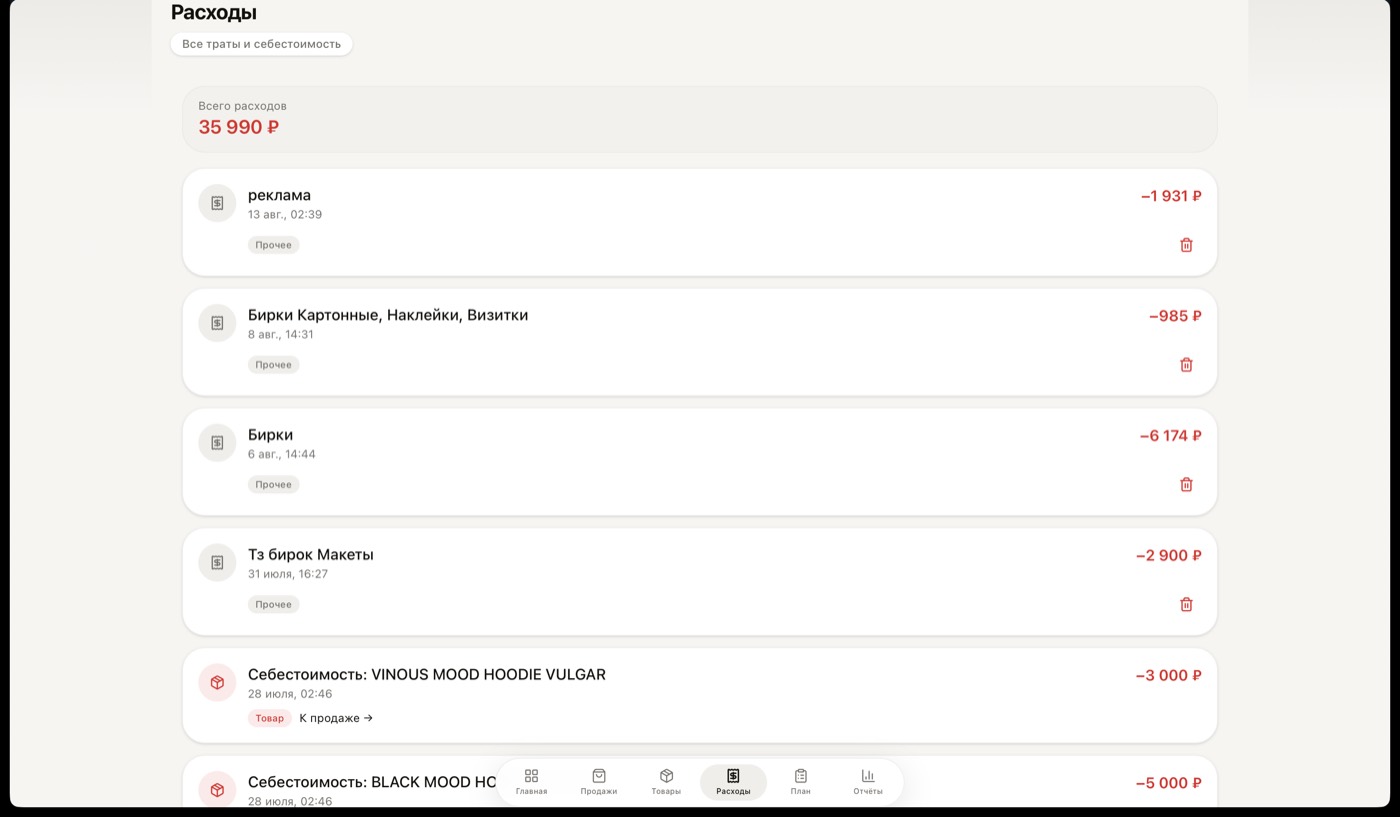1400x817 pixels.
Task: Click the amount «−2 900 ₽»
Action: coord(1169,555)
